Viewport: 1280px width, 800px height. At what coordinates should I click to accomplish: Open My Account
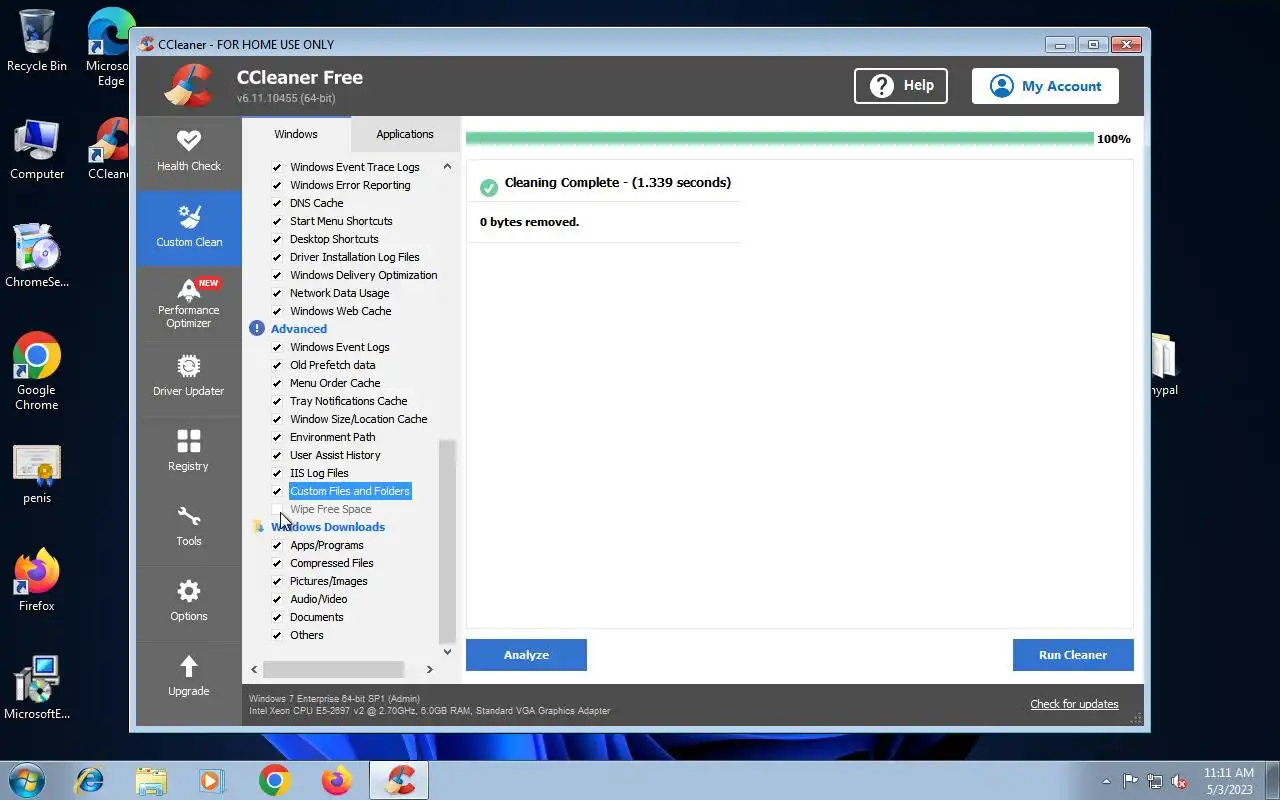1045,86
